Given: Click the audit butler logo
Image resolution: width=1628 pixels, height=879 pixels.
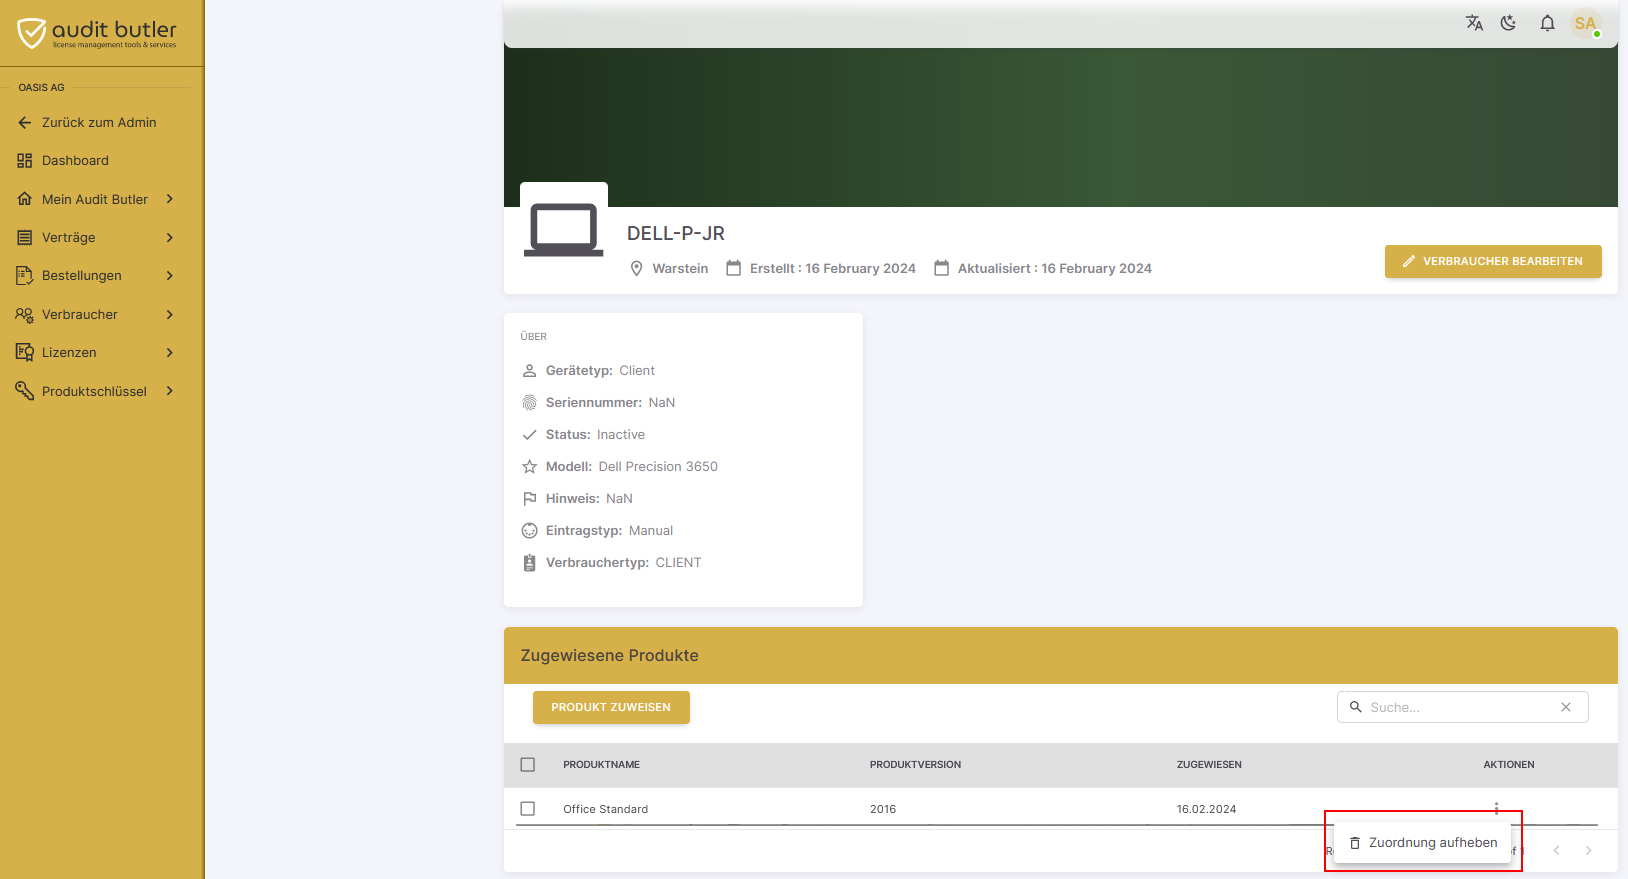Looking at the screenshot, I should 97,34.
